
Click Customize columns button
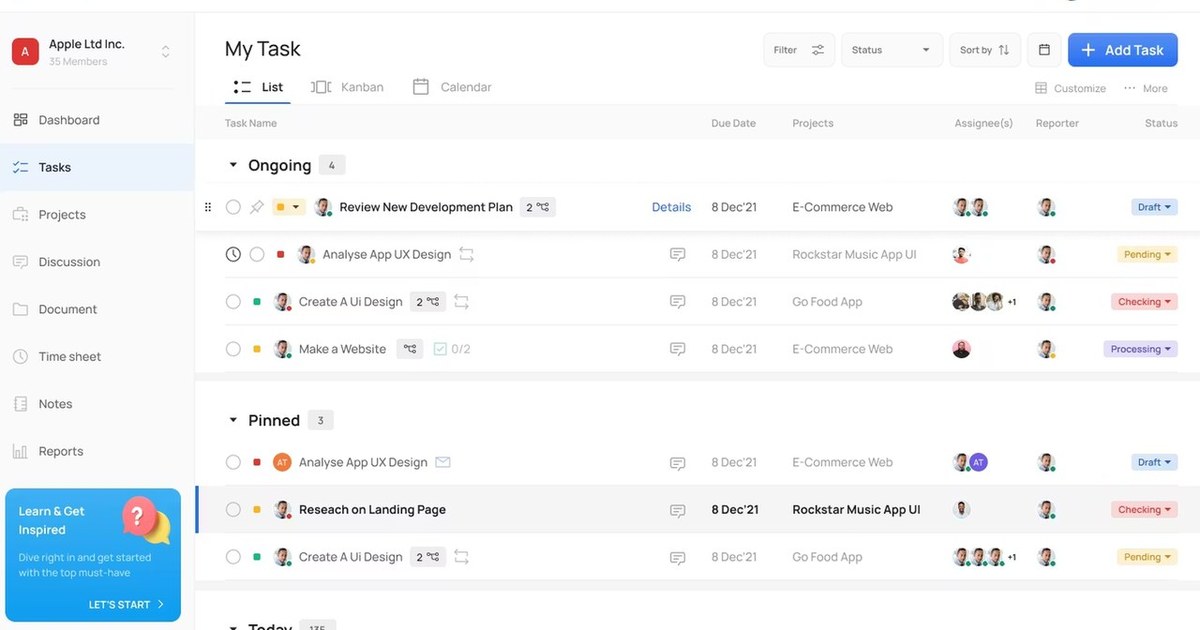click(x=1070, y=88)
